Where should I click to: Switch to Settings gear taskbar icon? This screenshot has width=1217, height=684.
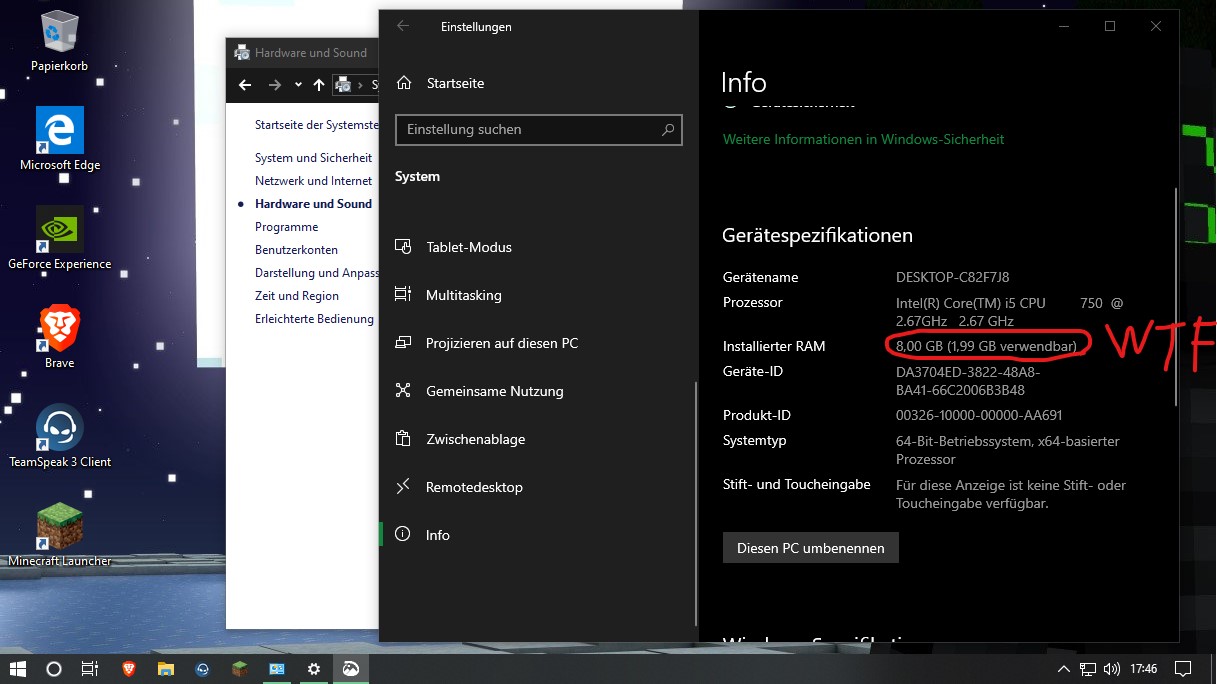point(314,669)
